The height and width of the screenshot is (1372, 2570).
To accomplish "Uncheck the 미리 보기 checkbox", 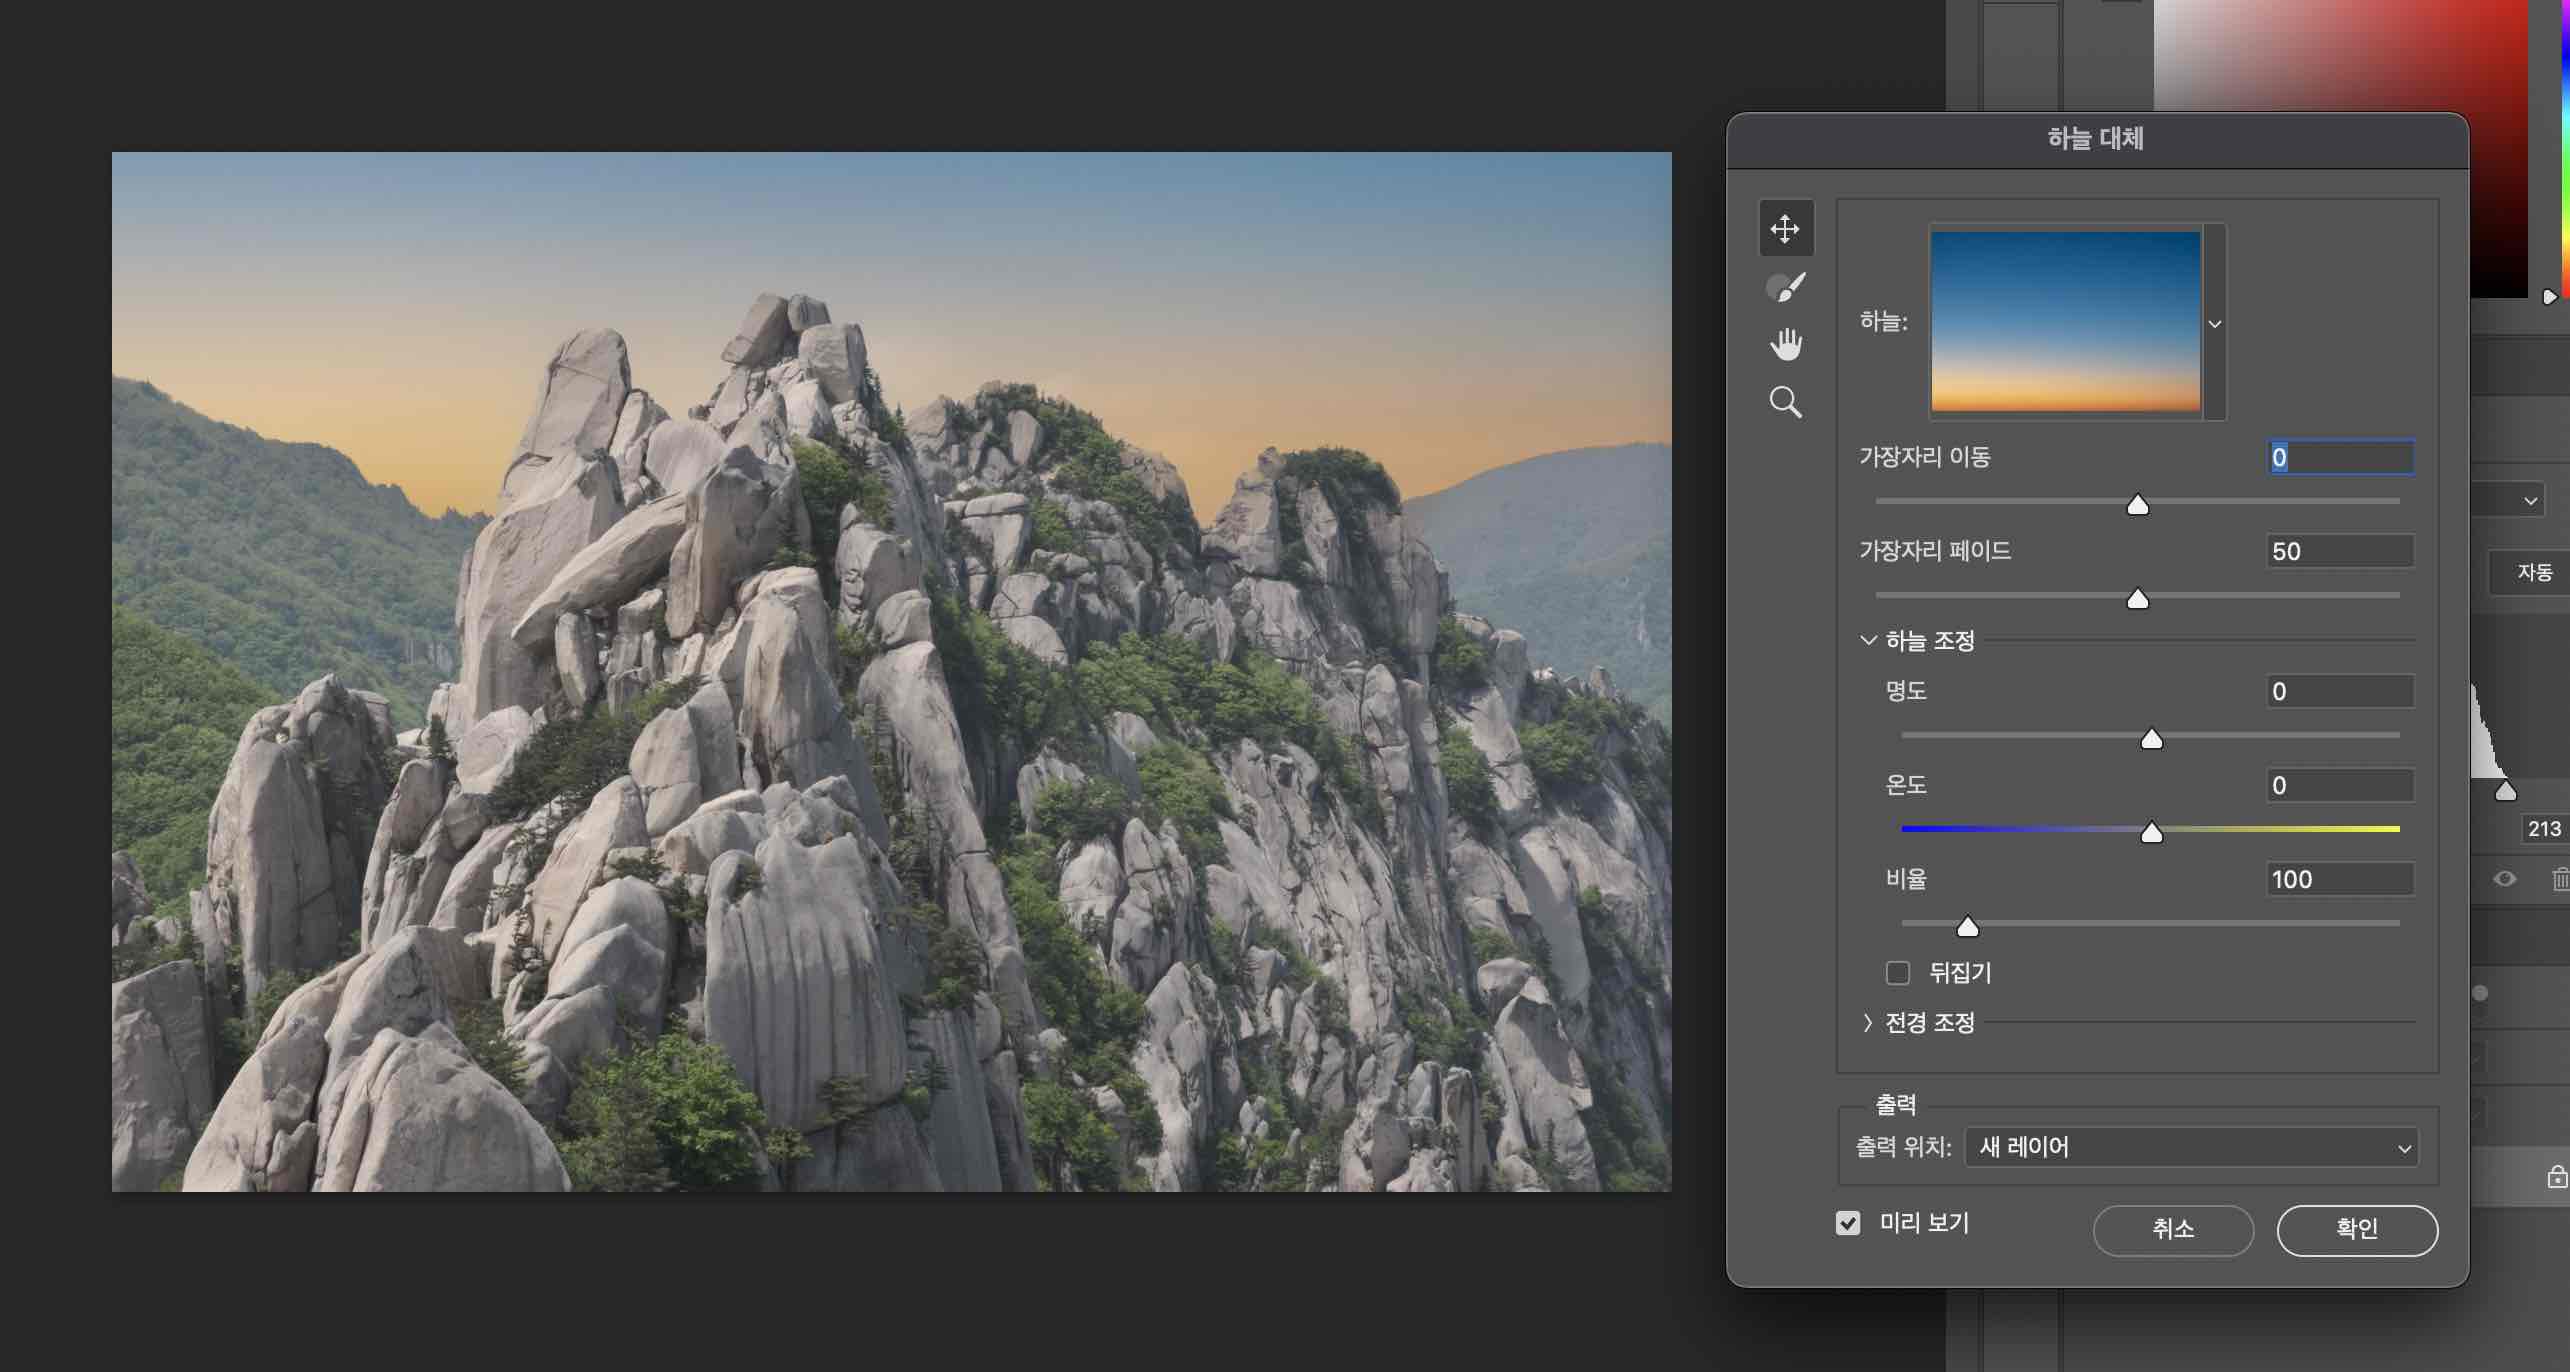I will click(x=1848, y=1223).
